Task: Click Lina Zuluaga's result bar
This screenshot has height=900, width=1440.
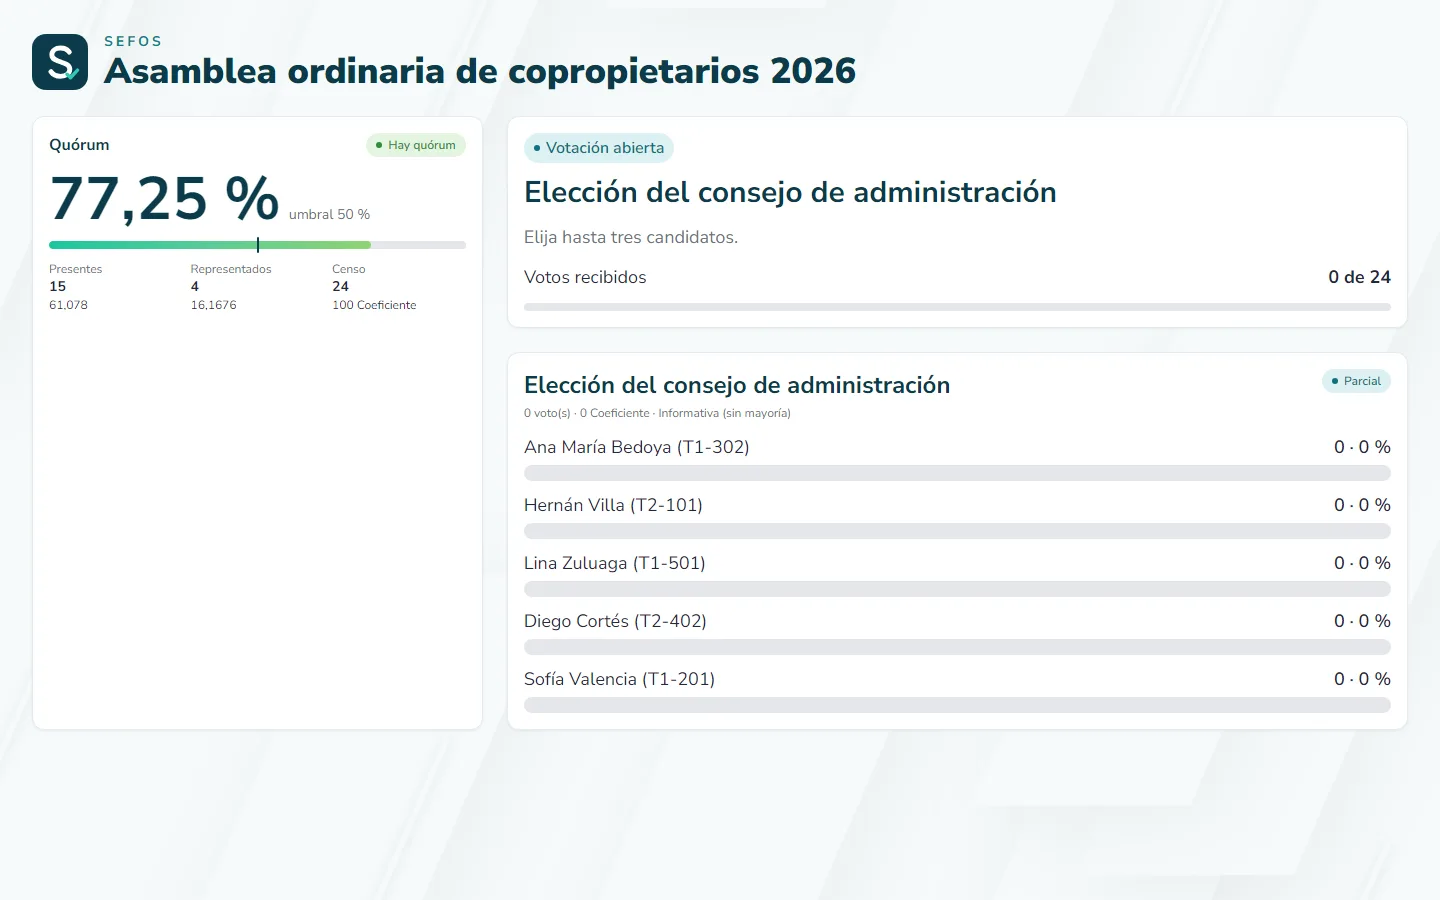Action: tap(957, 589)
